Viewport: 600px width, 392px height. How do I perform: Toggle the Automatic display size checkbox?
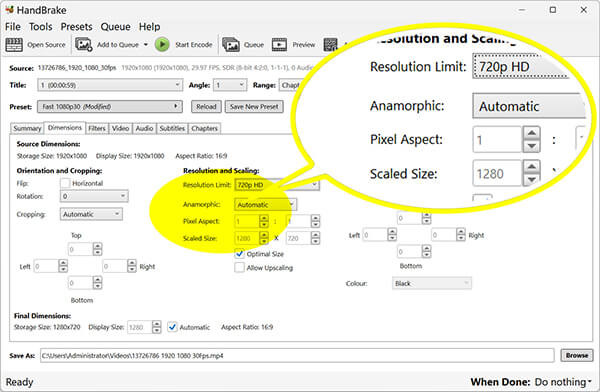[x=173, y=327]
